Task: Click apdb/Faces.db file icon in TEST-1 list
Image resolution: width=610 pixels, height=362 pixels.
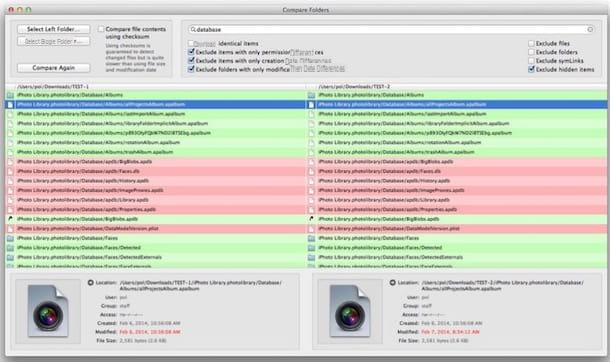Action: (10, 171)
